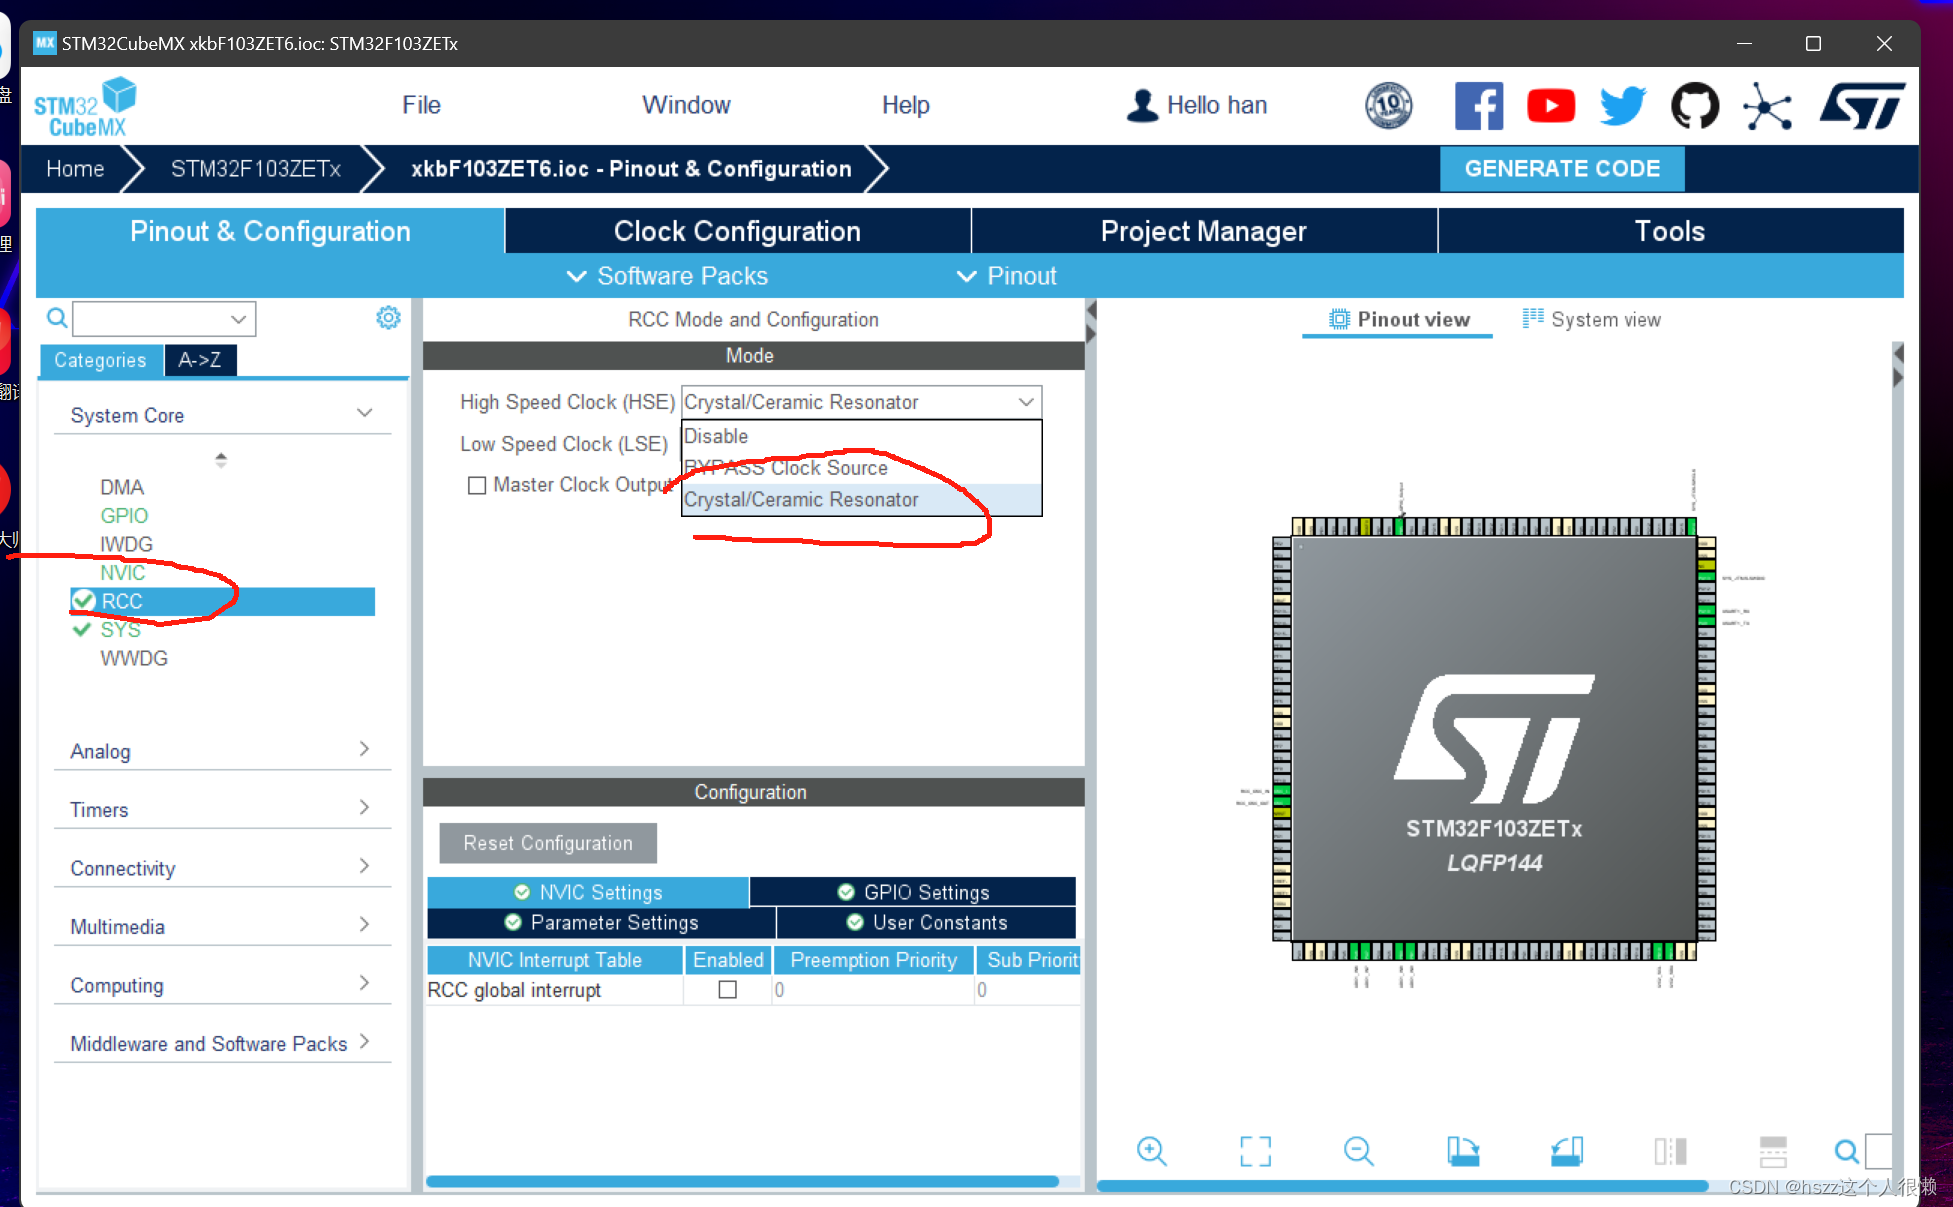Image resolution: width=1953 pixels, height=1207 pixels.
Task: Select Crystal/Ceramic Resonator in HSE list
Action: [x=861, y=500]
